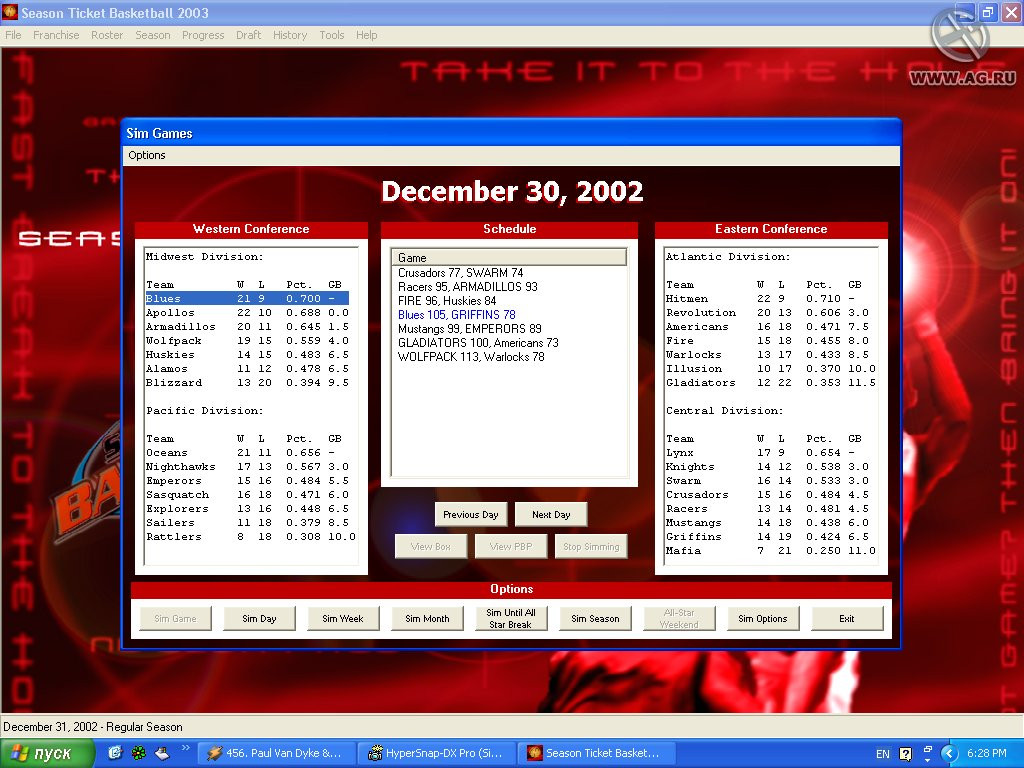Click Sim Until All Star Break

pos(511,618)
